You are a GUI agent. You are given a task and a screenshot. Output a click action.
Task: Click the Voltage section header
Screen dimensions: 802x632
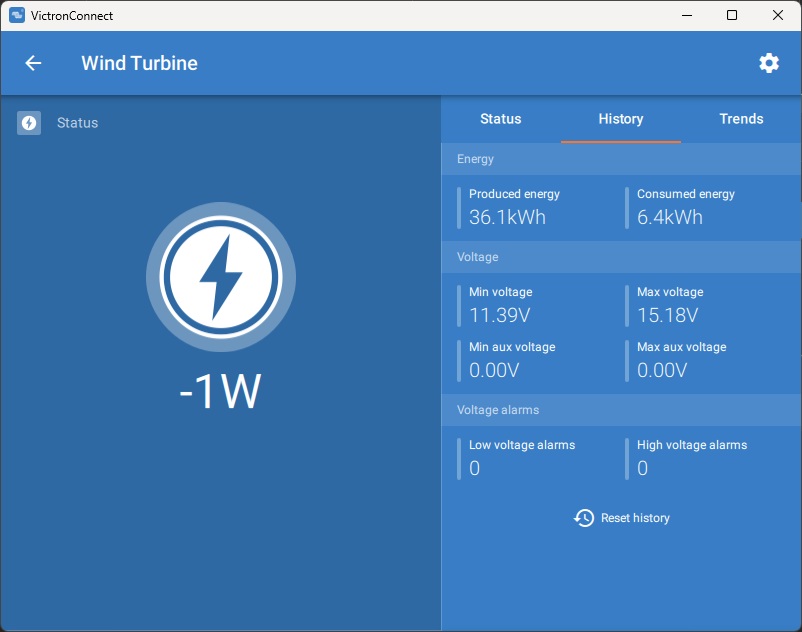coord(621,257)
